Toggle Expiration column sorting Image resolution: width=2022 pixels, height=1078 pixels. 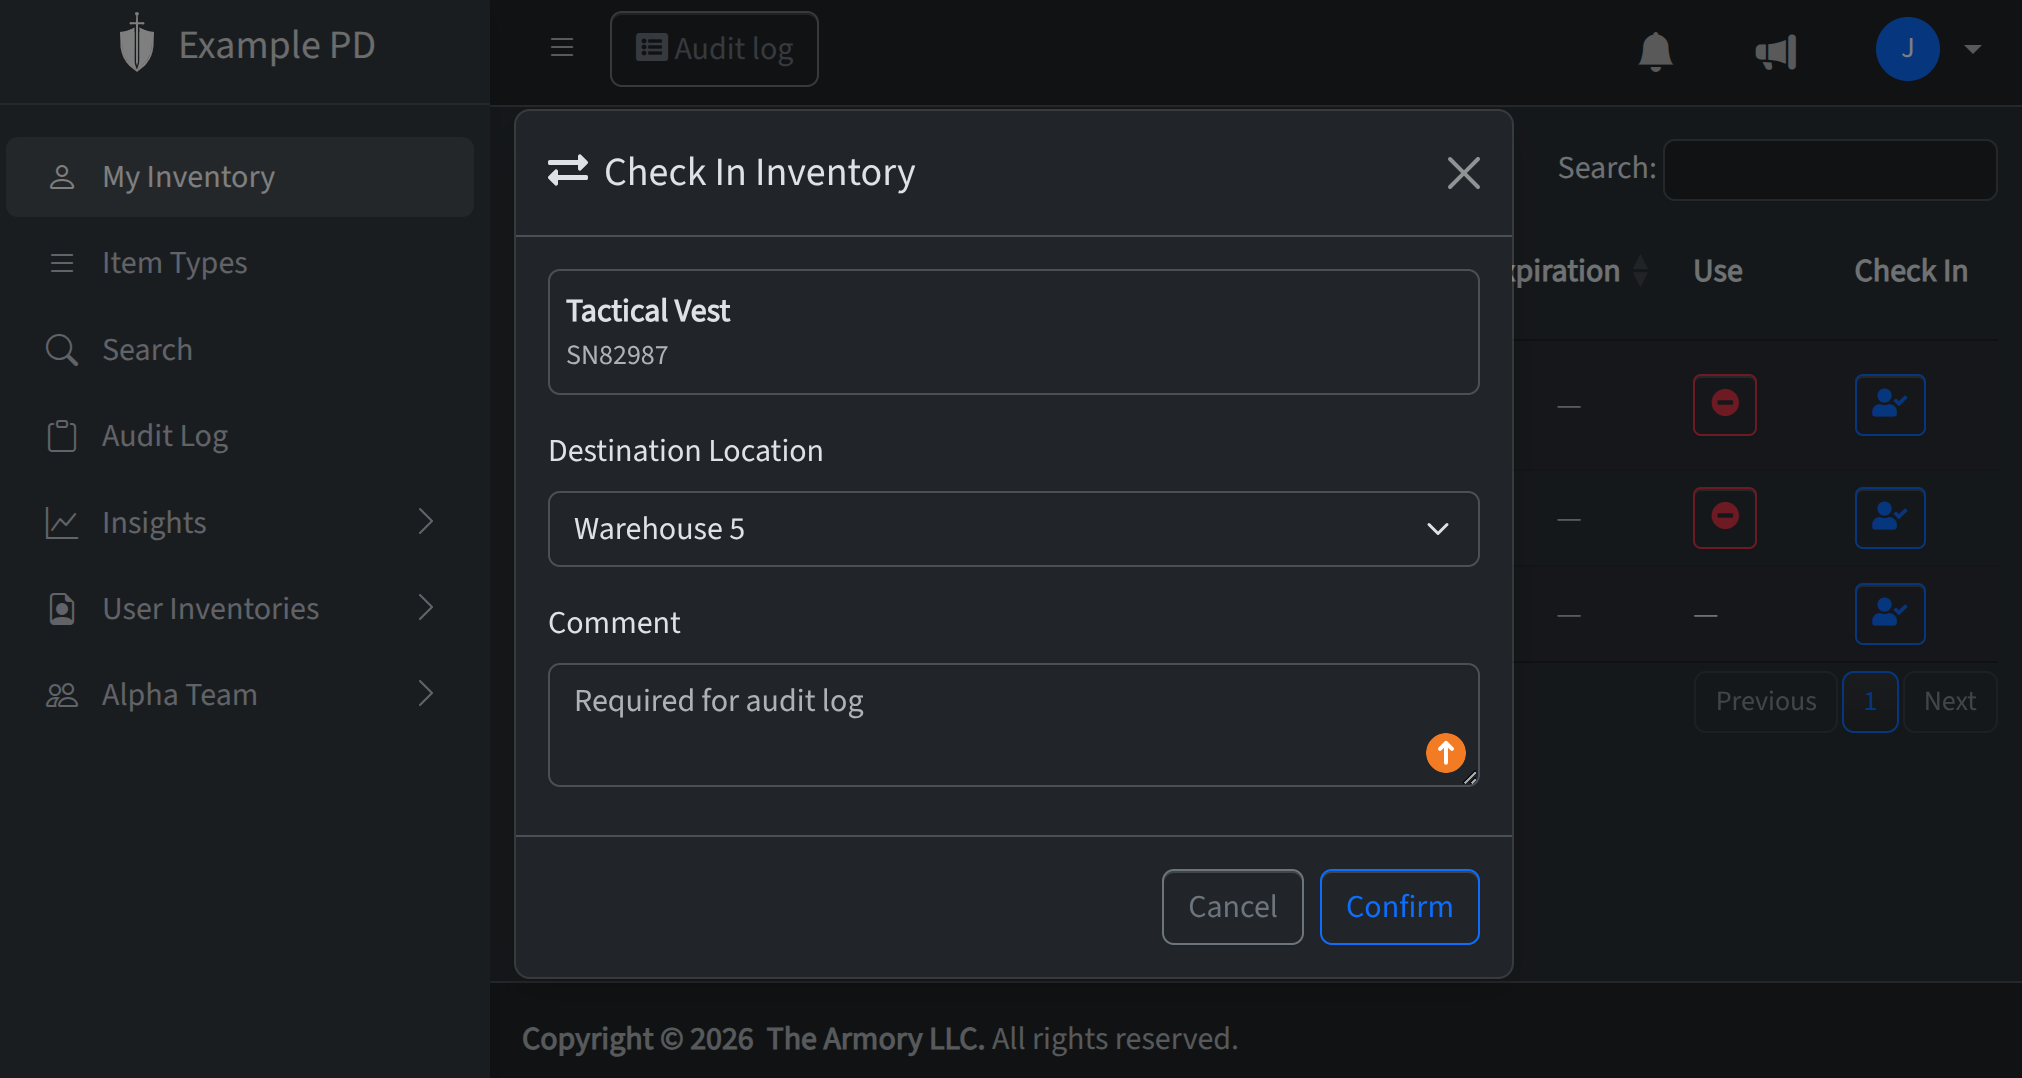(1641, 270)
